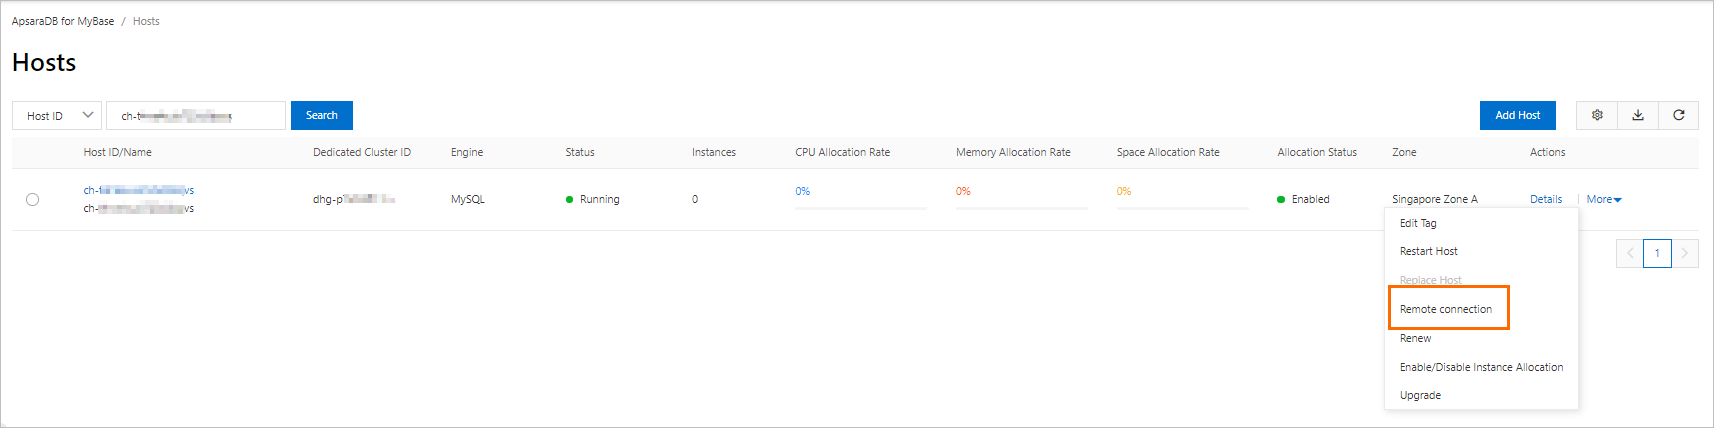
Task: Open the host Details link
Action: pos(1546,199)
